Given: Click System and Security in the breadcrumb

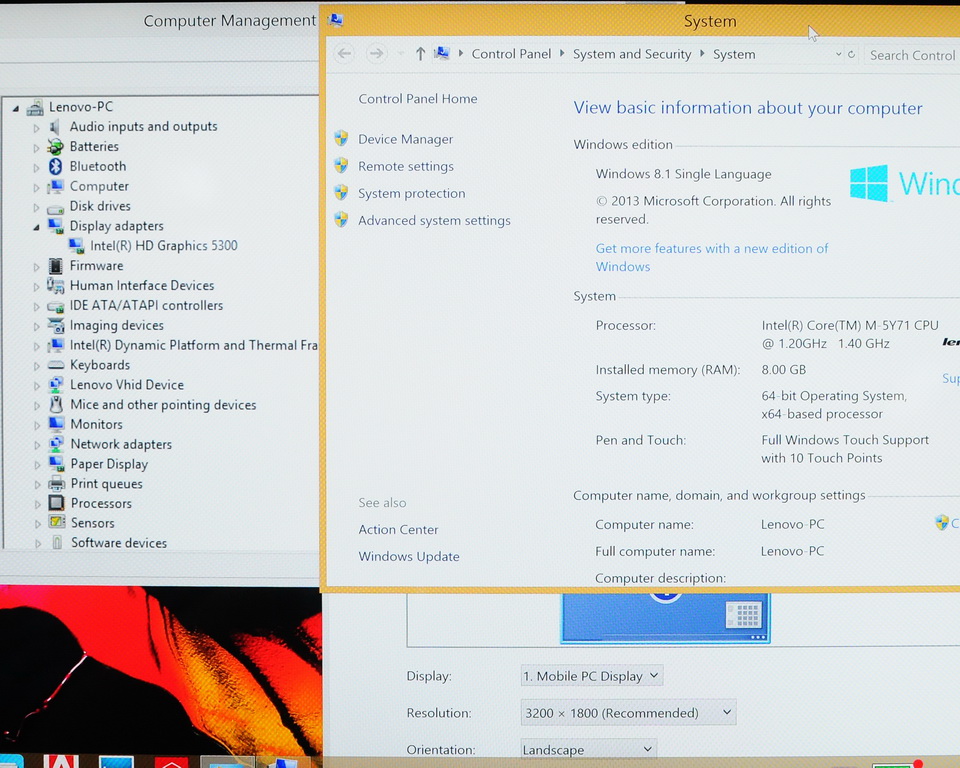Looking at the screenshot, I should tap(632, 54).
